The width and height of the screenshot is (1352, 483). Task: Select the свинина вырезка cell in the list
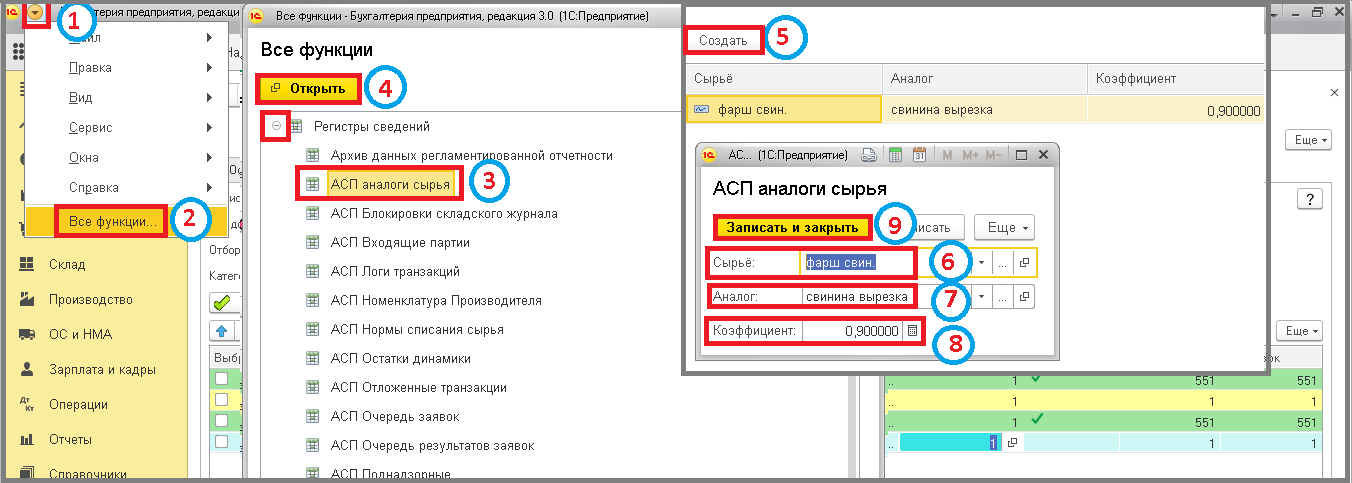pyautogui.click(x=984, y=109)
